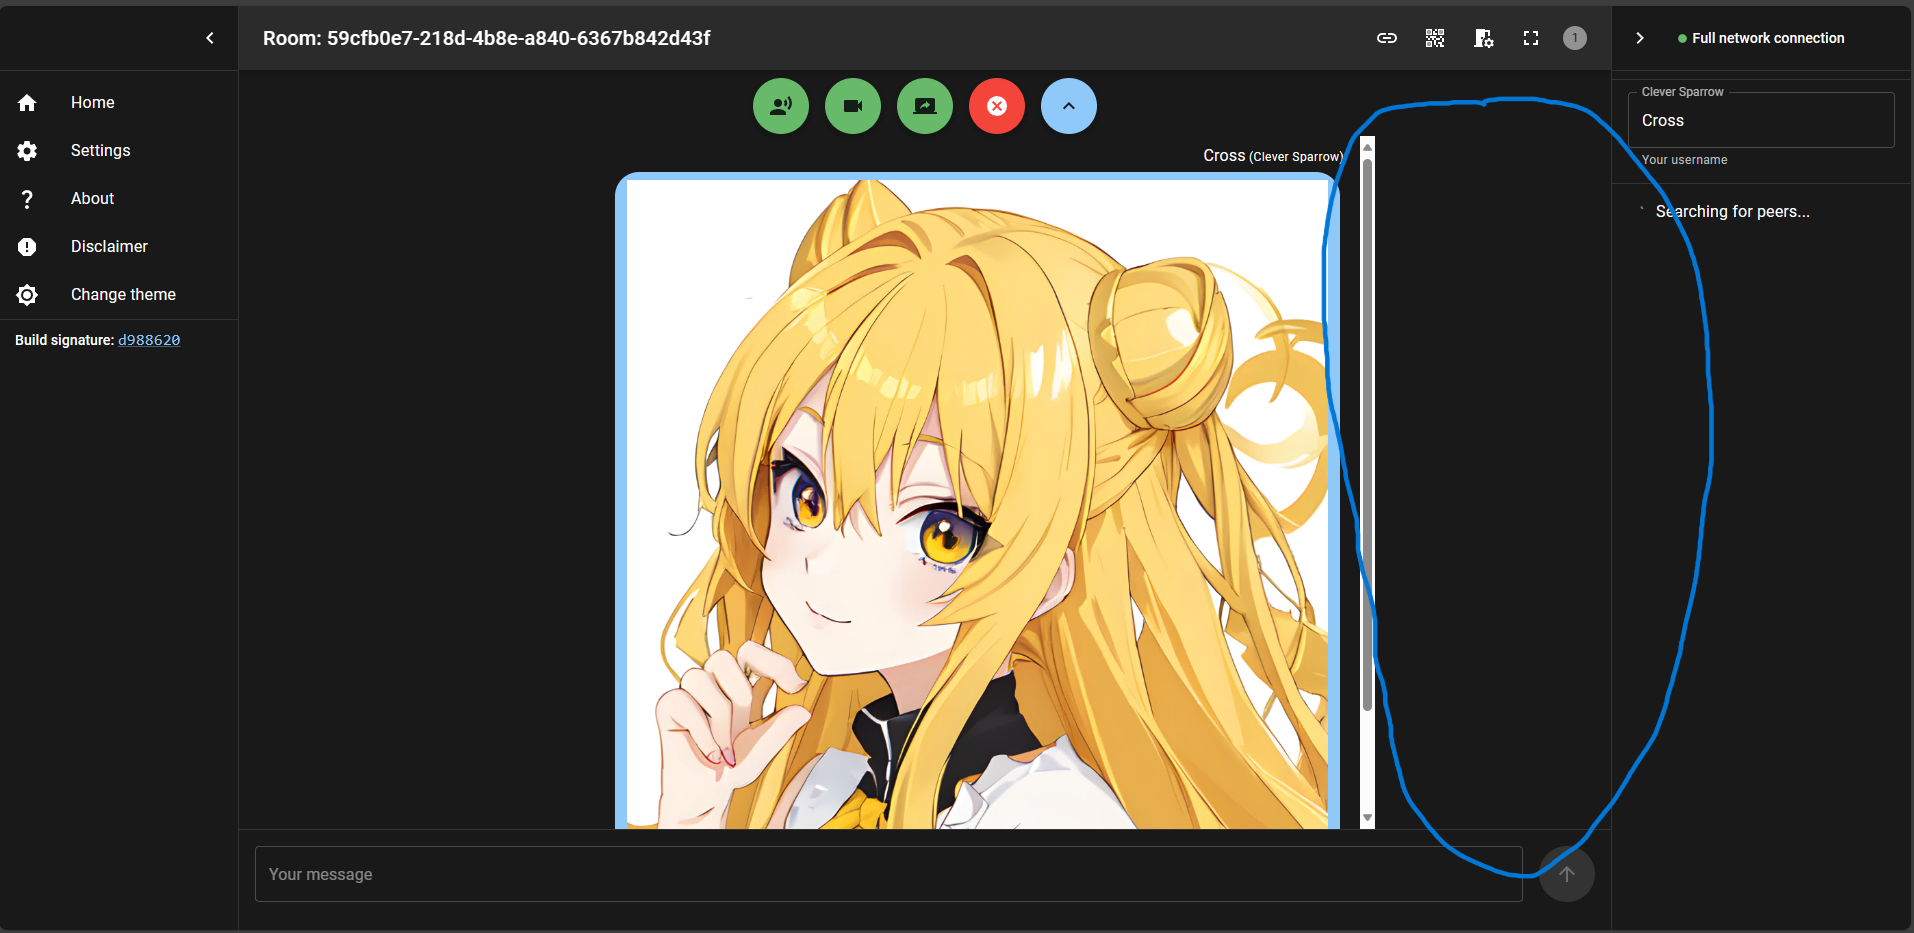Mute the voice chat microphone
The width and height of the screenshot is (1914, 933).
click(x=780, y=105)
